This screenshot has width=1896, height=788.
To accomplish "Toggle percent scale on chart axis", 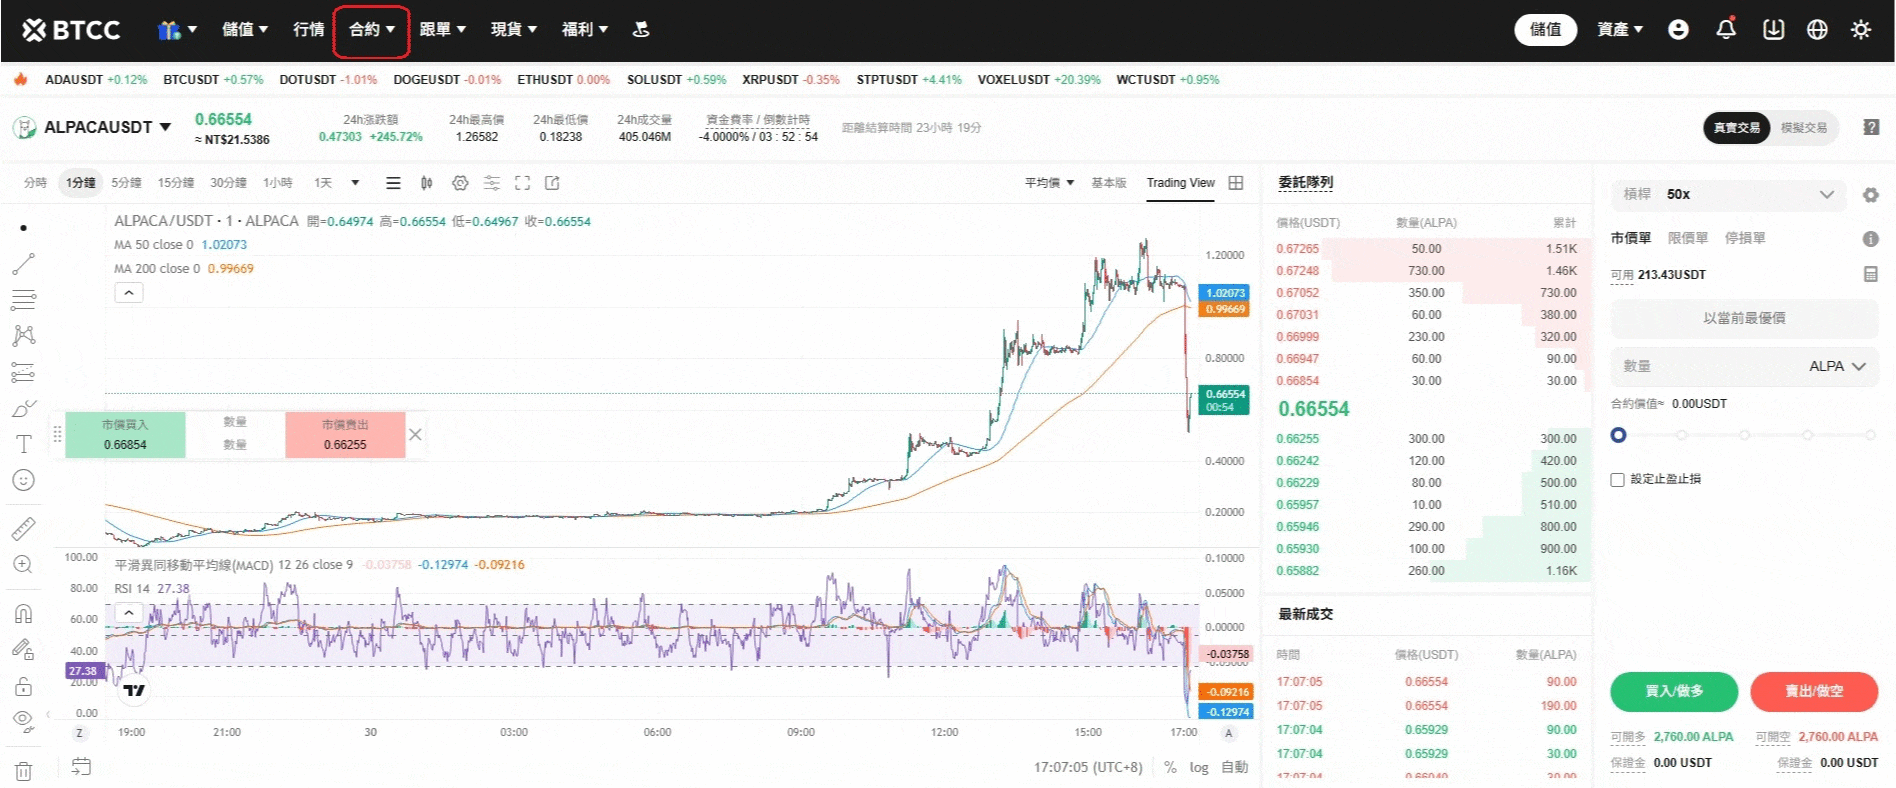I will point(1170,767).
